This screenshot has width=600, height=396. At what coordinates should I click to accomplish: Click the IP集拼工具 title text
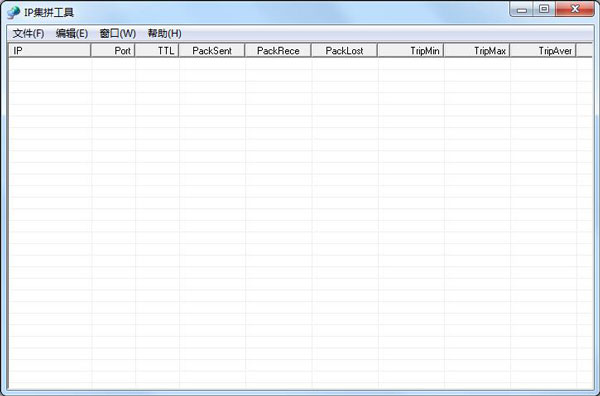pos(49,13)
